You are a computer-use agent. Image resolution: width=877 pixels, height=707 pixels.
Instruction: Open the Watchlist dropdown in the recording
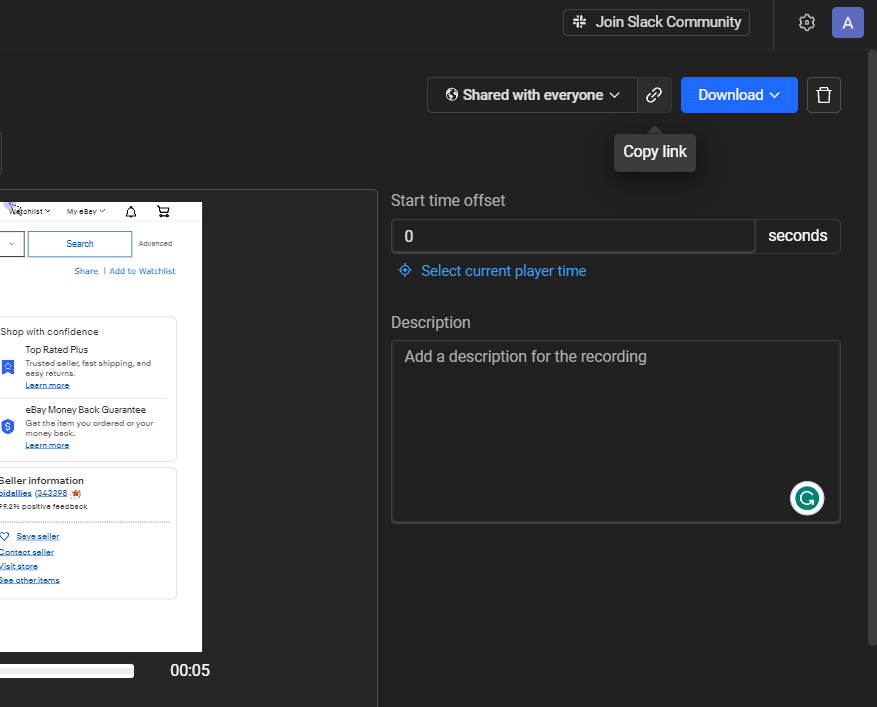[30, 211]
